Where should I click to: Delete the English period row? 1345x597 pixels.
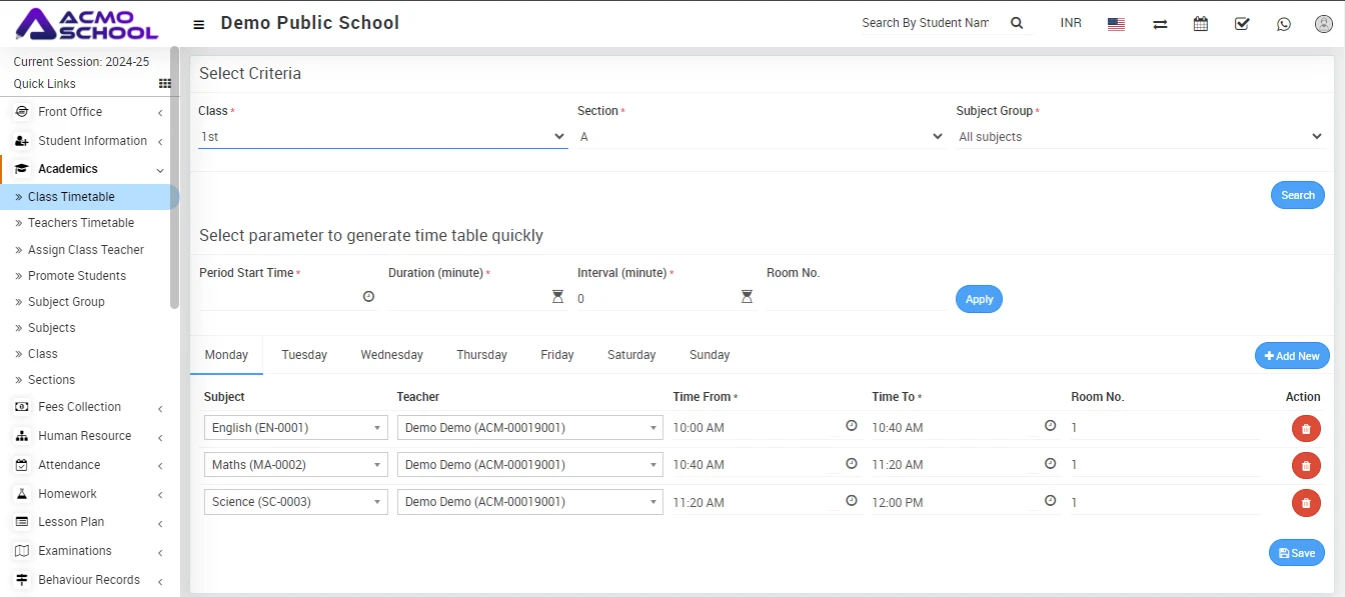point(1306,428)
